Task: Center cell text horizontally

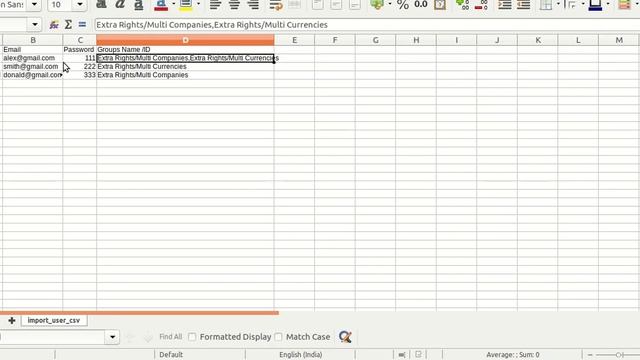Action: click(234, 5)
